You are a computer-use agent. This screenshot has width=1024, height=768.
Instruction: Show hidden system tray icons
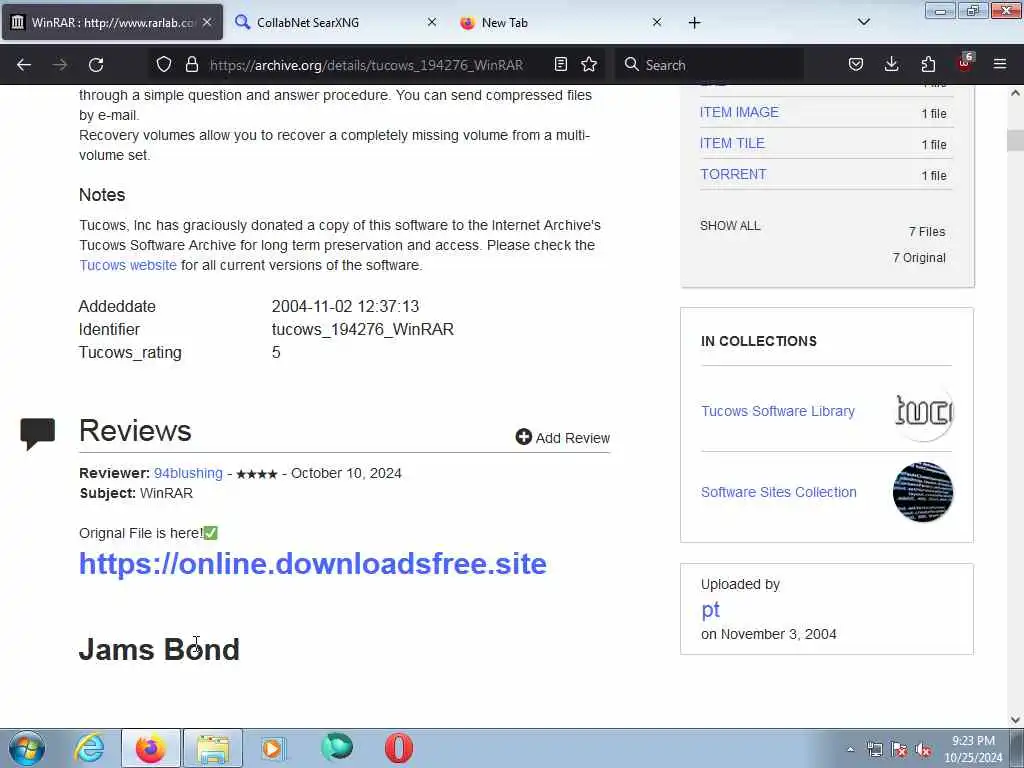[850, 750]
